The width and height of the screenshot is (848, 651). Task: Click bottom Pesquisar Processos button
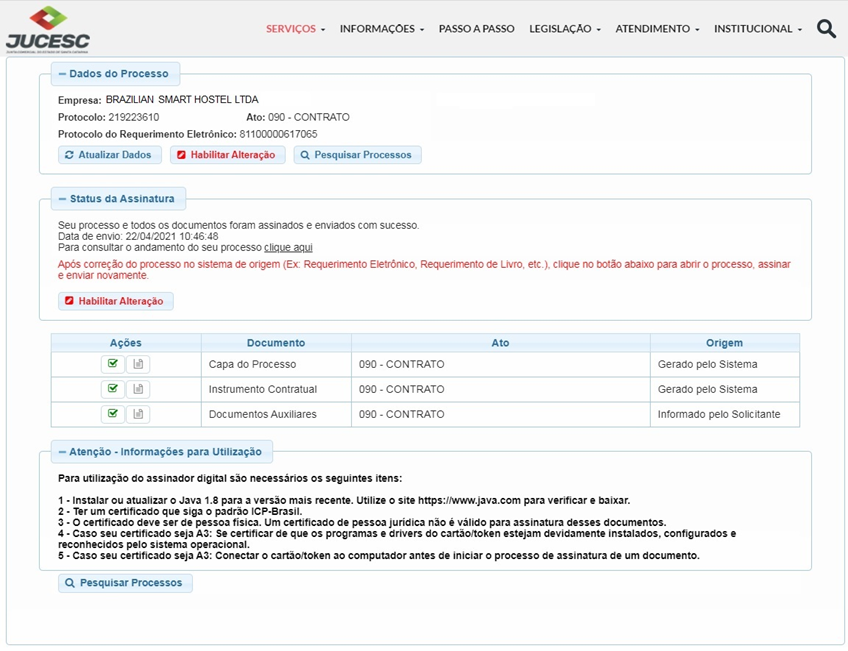(x=125, y=583)
